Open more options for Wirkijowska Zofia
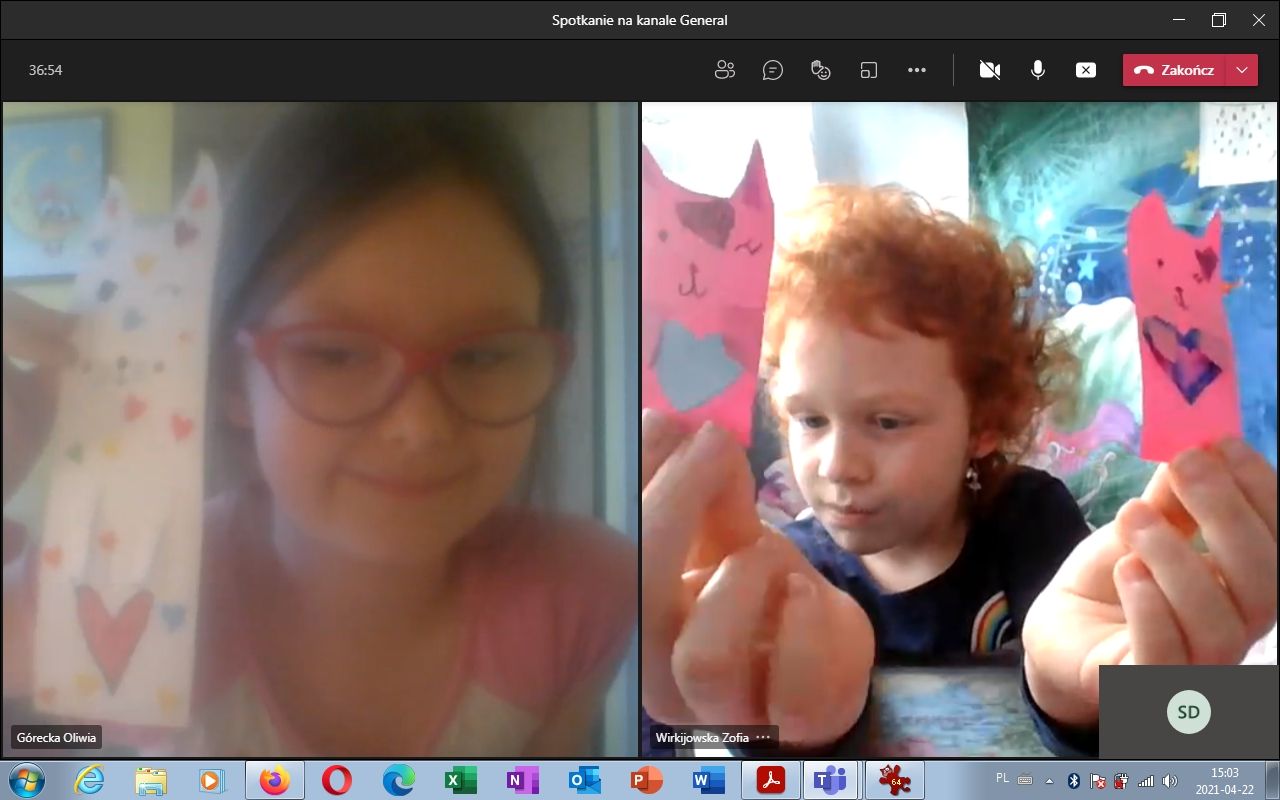This screenshot has height=800, width=1280. [x=763, y=738]
